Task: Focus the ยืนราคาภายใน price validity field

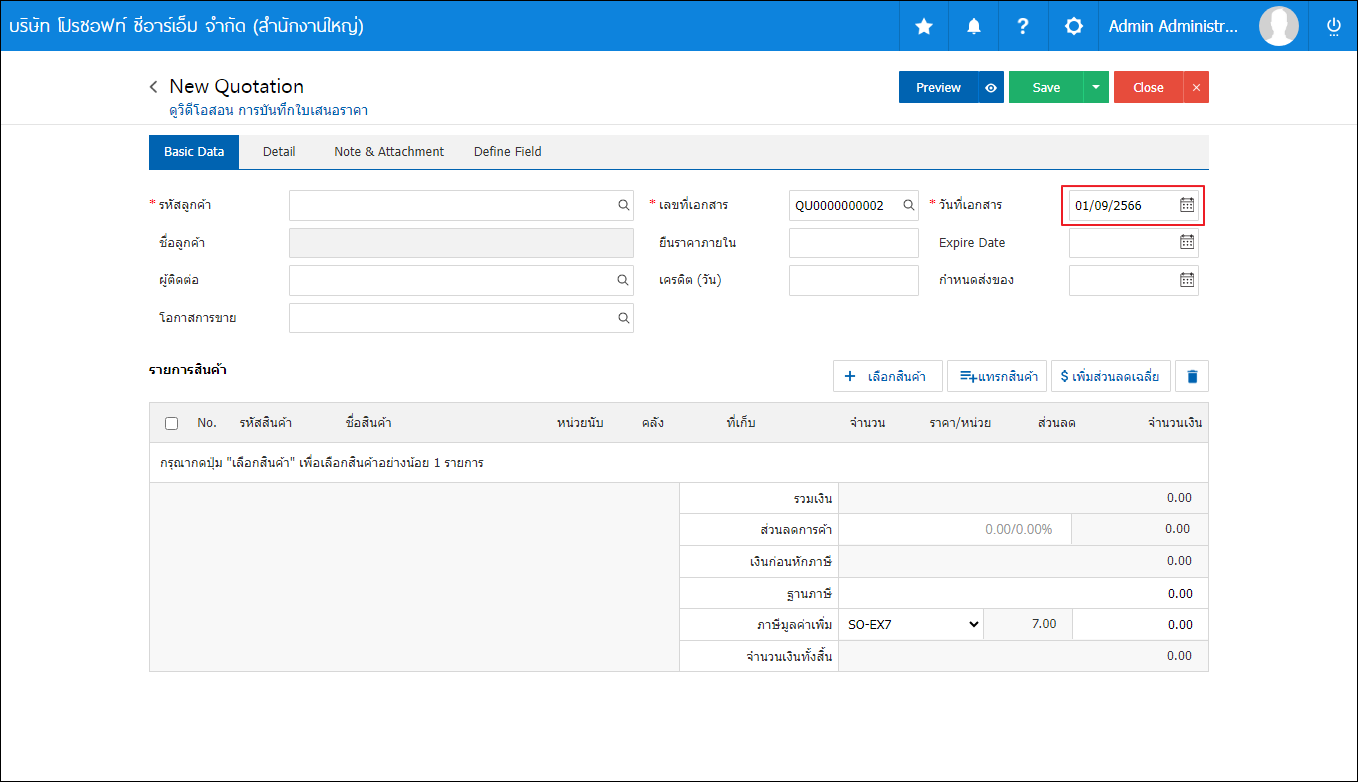Action: 853,243
